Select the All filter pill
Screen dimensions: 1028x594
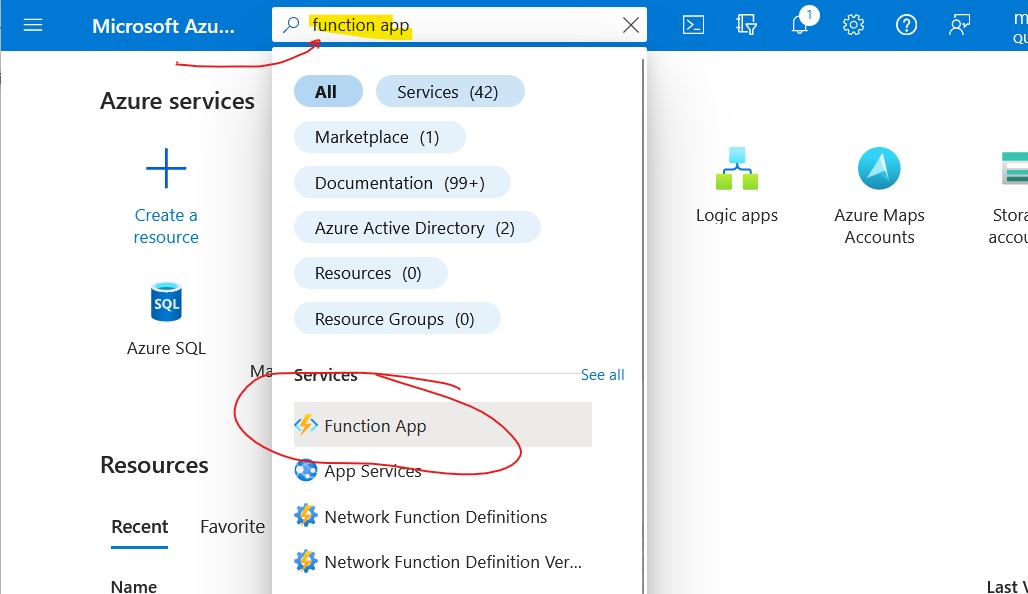(328, 92)
